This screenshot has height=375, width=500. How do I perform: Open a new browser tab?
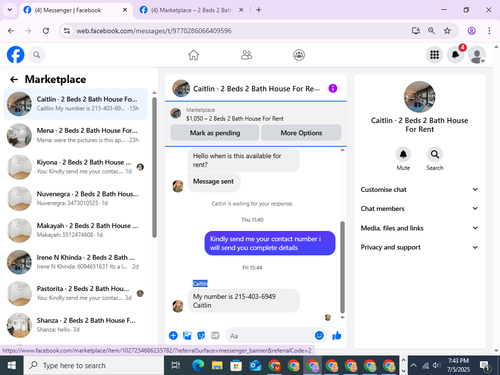258,10
